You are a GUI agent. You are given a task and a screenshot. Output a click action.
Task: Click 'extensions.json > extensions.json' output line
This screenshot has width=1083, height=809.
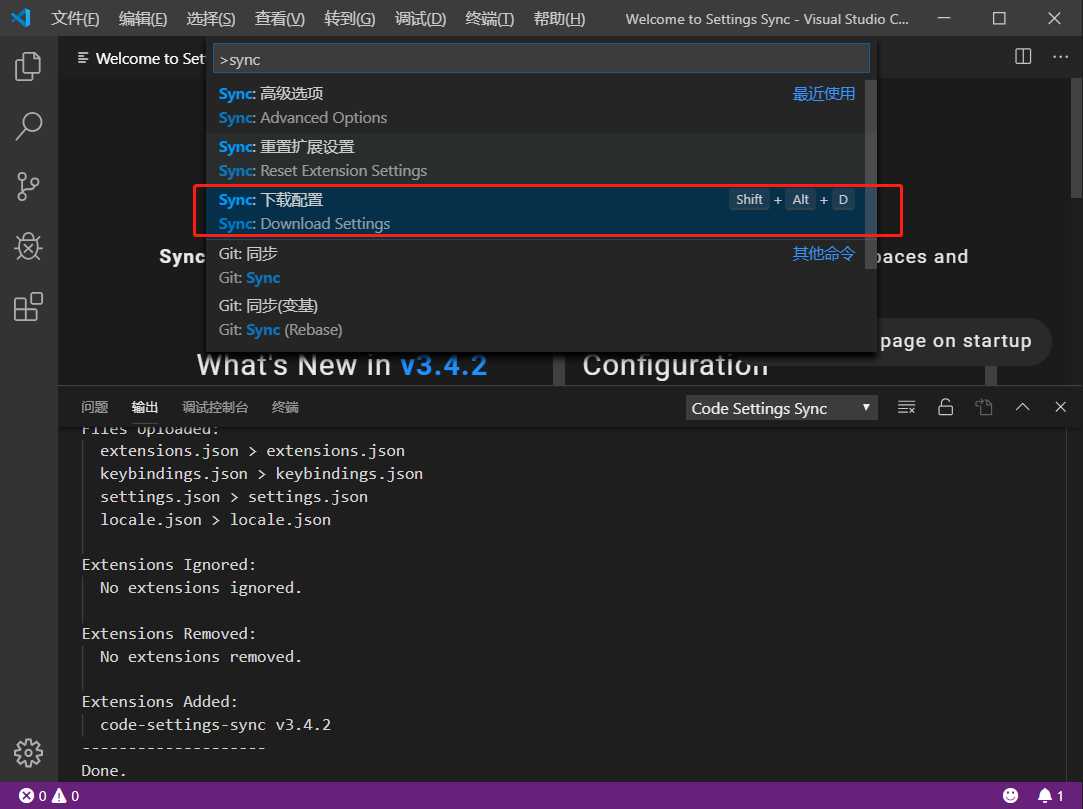(x=252, y=451)
